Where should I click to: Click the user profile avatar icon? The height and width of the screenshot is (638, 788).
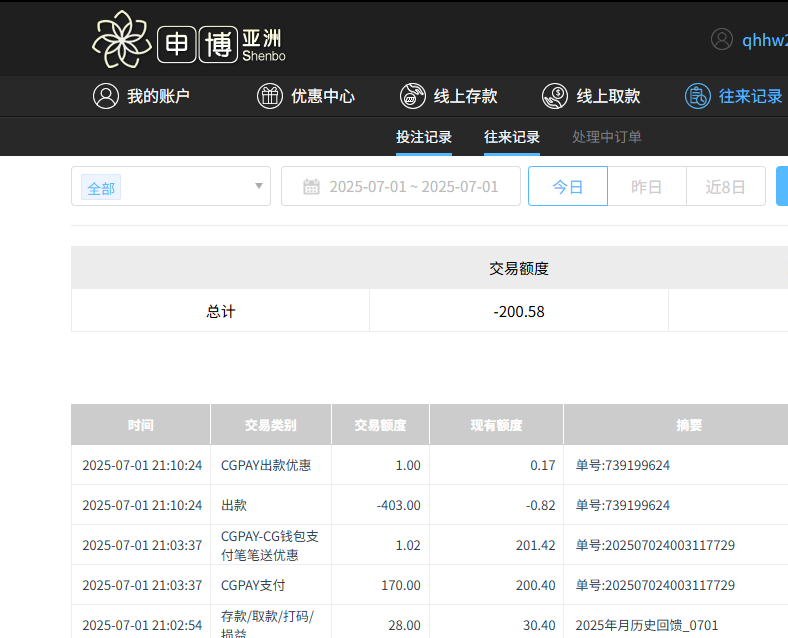722,39
